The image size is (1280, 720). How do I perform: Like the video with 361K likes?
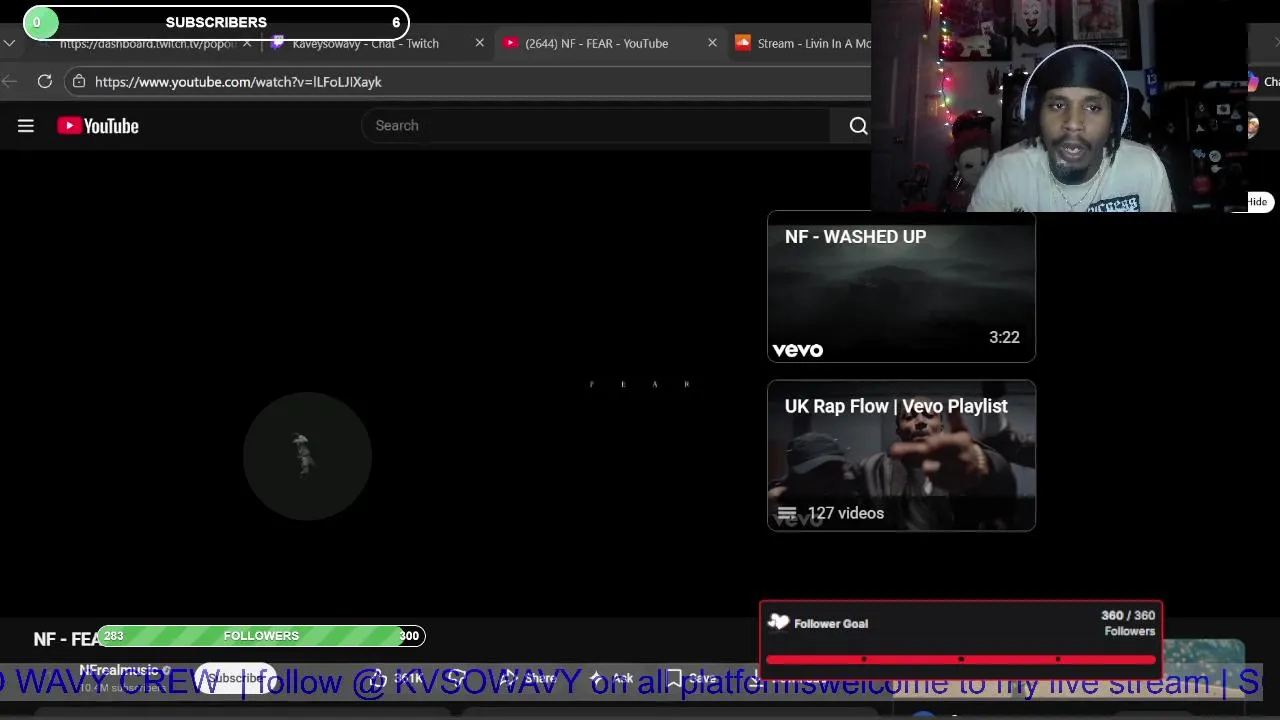click(397, 678)
